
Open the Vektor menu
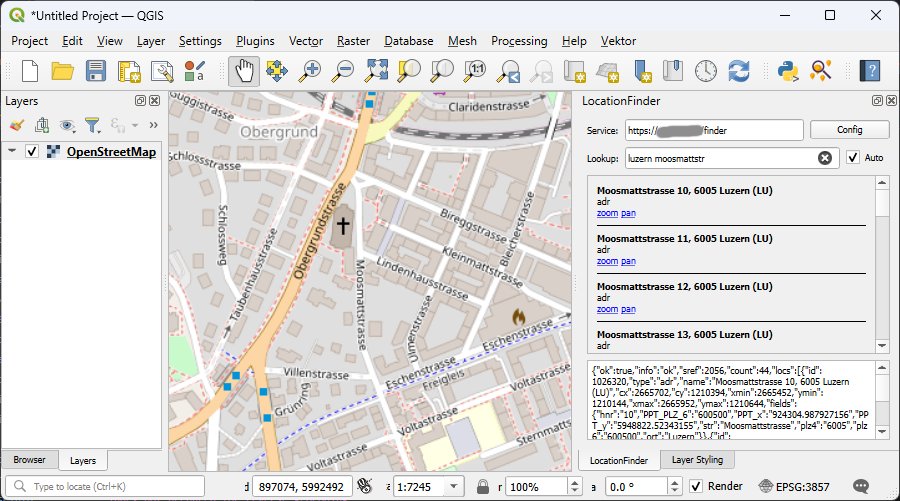click(618, 41)
